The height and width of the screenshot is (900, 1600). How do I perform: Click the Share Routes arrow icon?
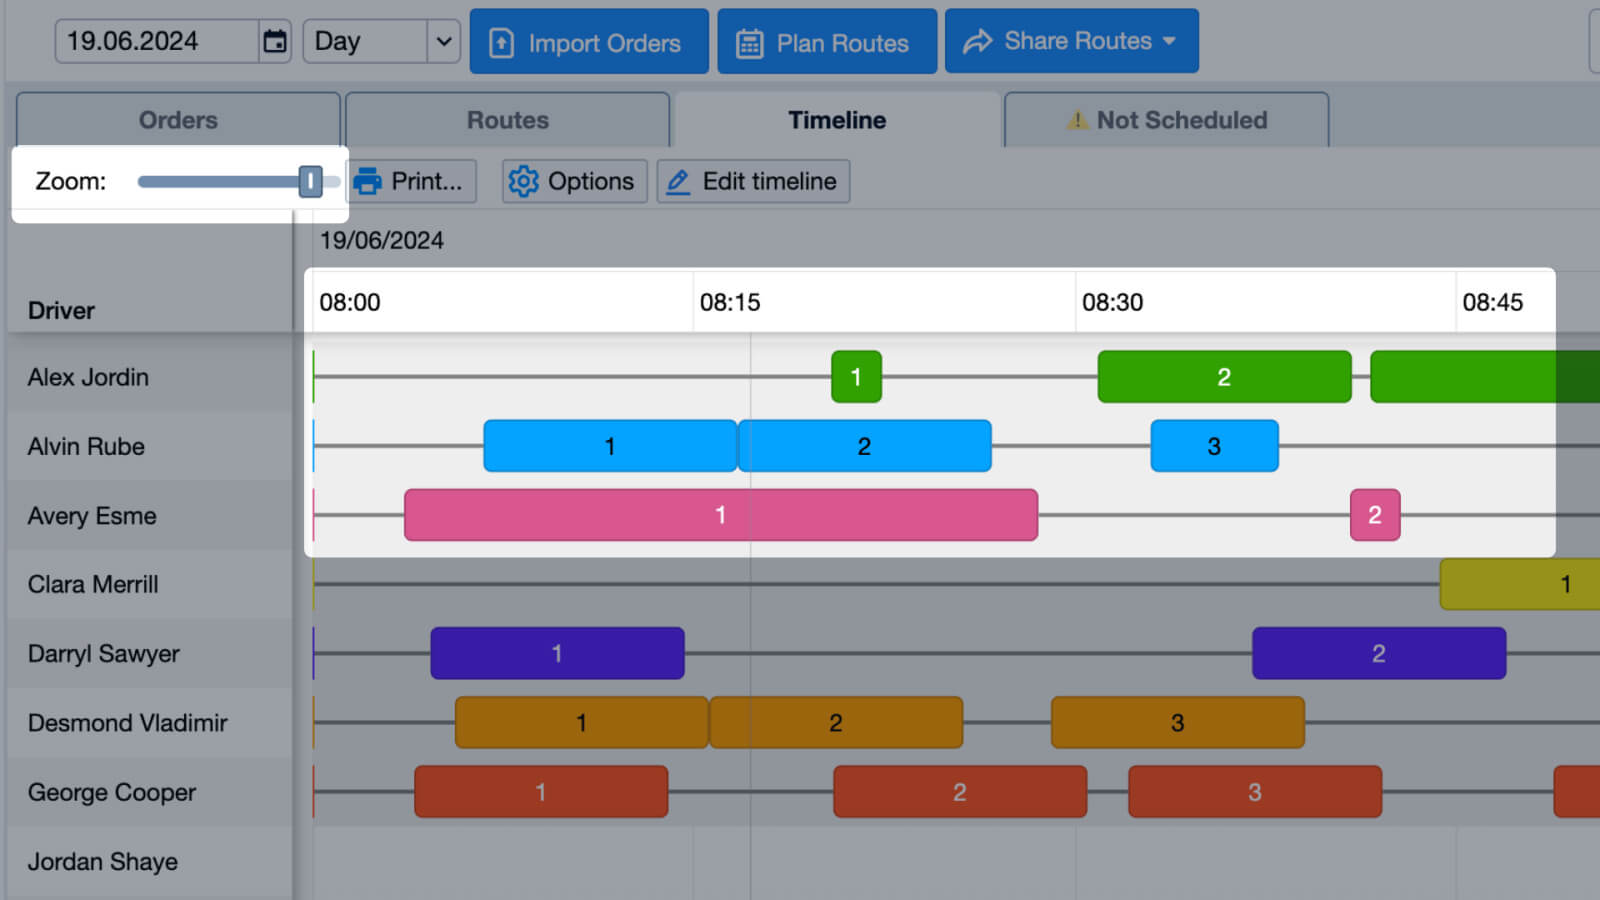tap(976, 41)
